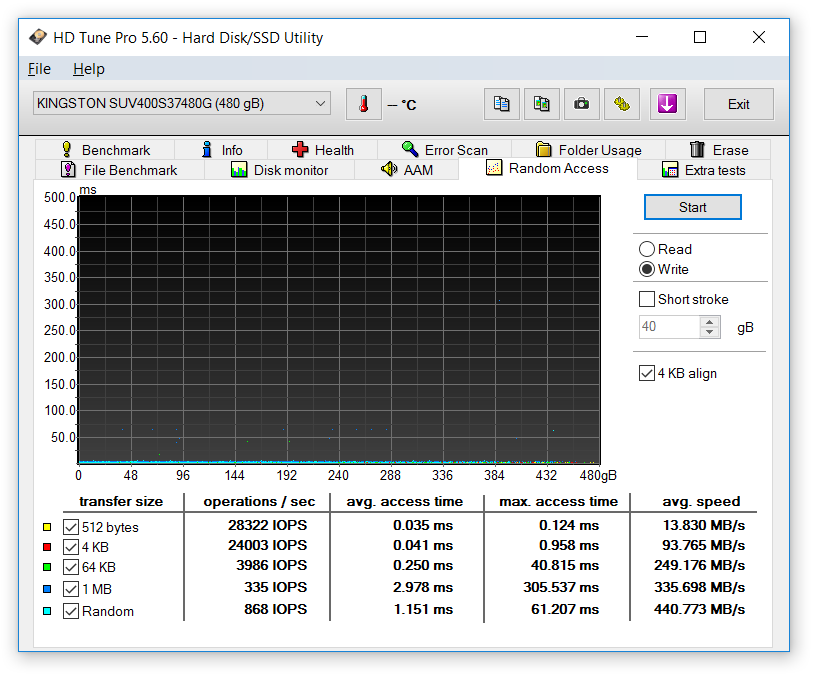The height and width of the screenshot is (683, 817).
Task: Click the Start button
Action: (692, 207)
